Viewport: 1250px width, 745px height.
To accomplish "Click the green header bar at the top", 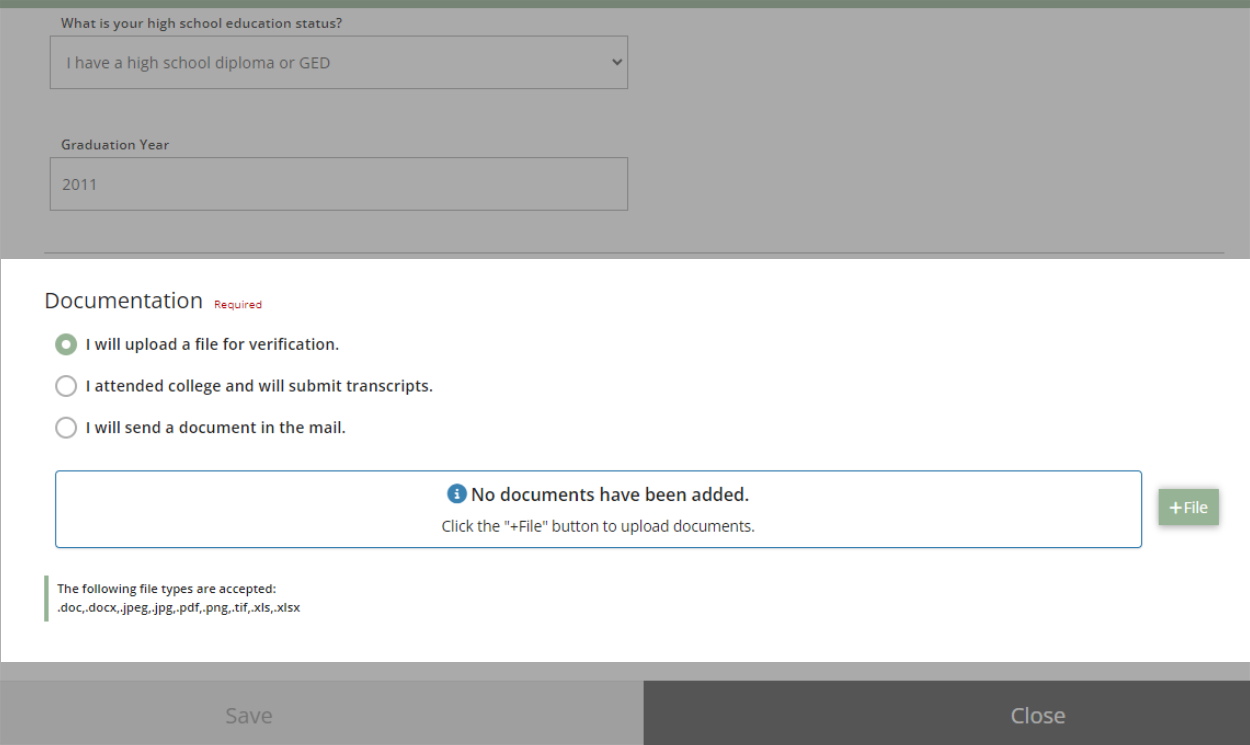I will (x=625, y=5).
